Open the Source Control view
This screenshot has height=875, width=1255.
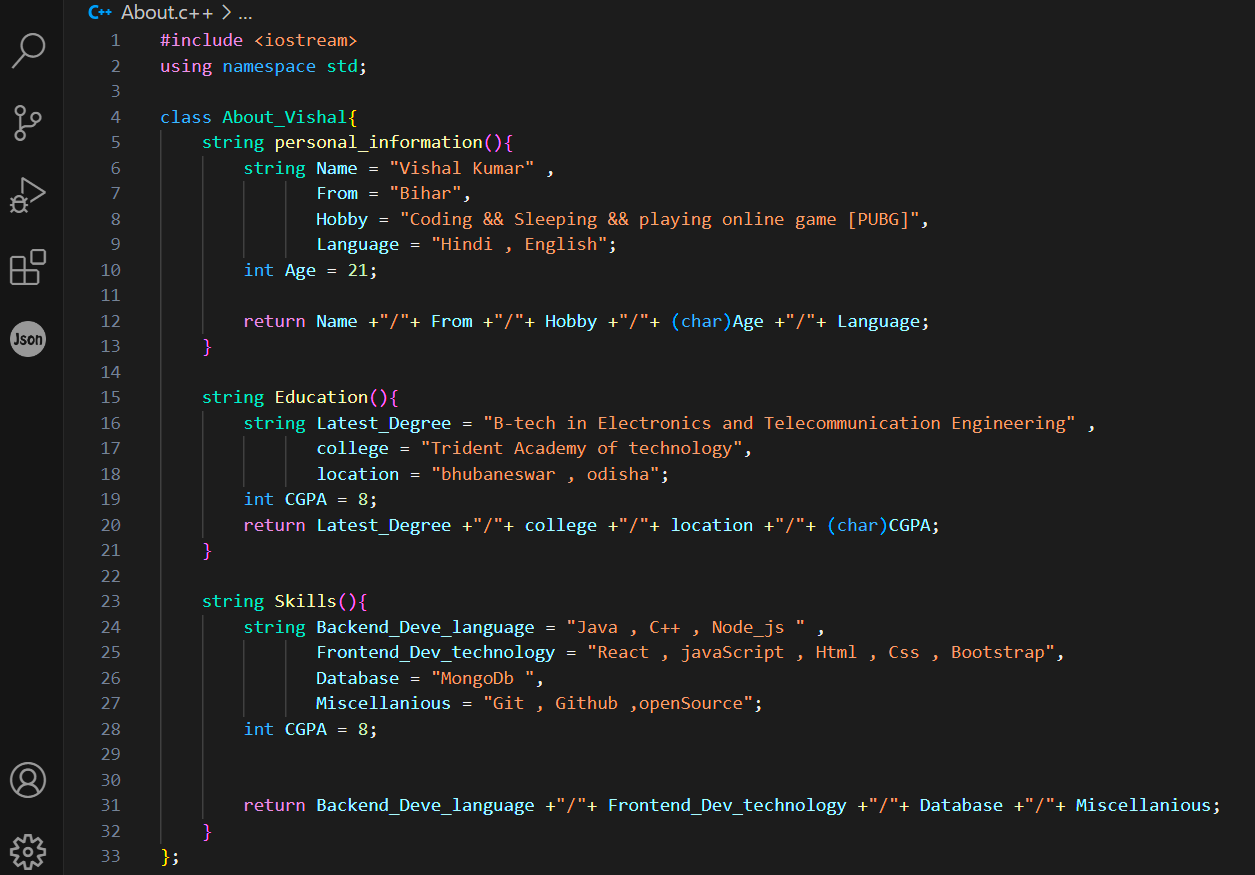[28, 122]
